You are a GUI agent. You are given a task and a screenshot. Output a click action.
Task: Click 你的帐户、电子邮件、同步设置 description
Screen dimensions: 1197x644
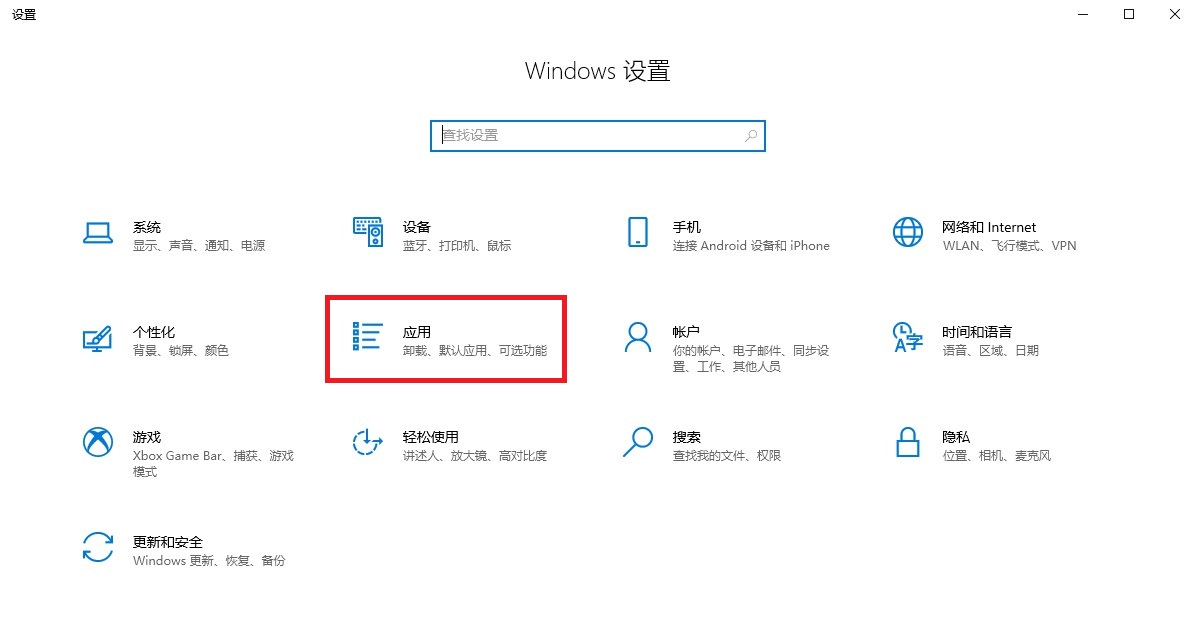750,359
